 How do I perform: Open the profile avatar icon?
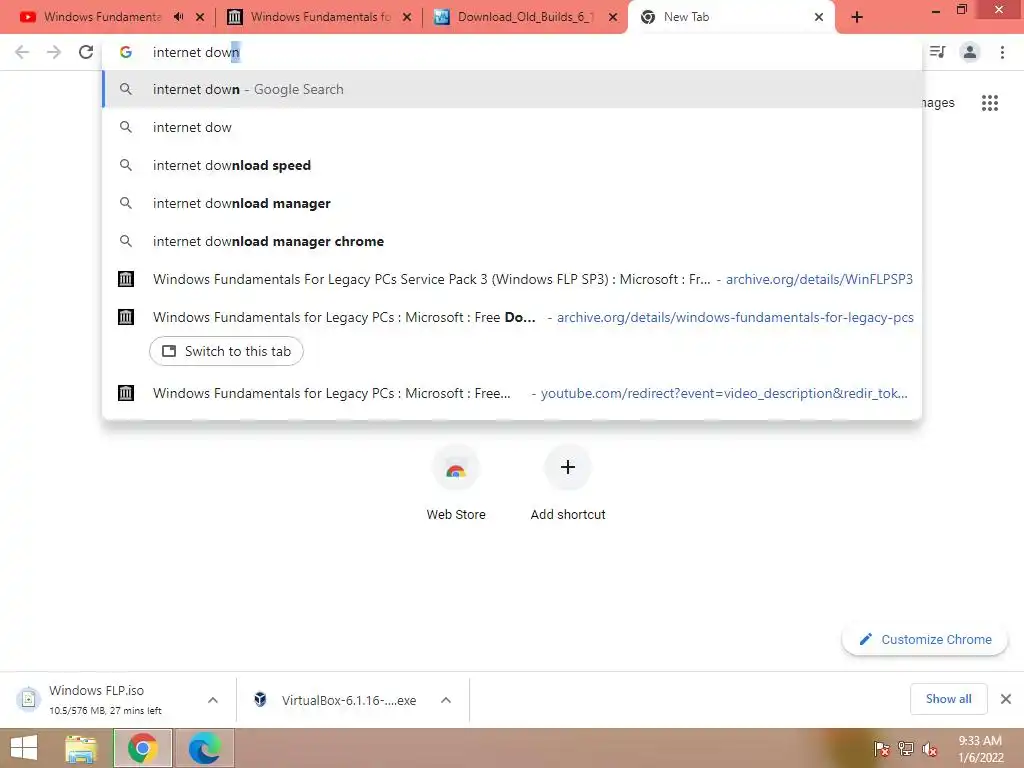(x=970, y=52)
